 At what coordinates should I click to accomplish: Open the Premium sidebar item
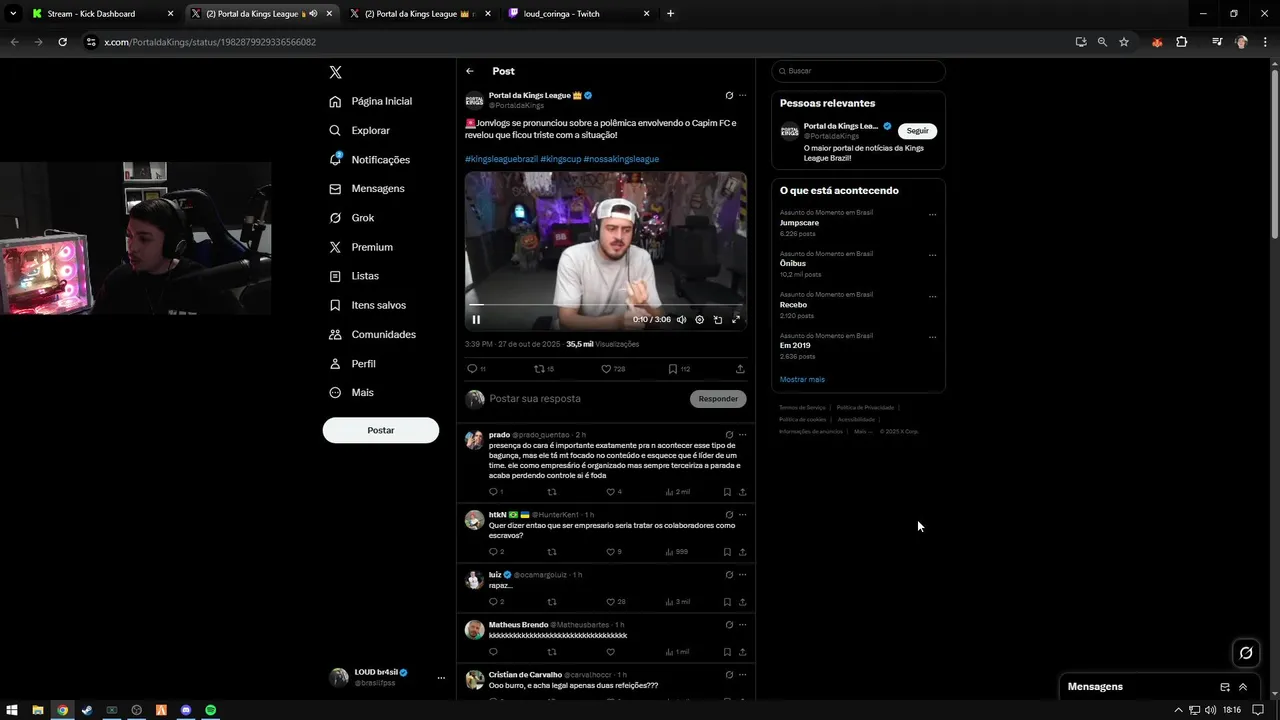click(360, 247)
